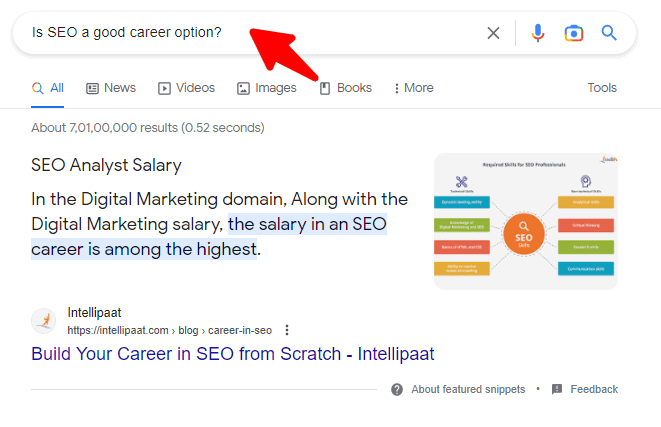
Task: Open the three-dot menu beside Intellipaat URL
Action: 287,330
